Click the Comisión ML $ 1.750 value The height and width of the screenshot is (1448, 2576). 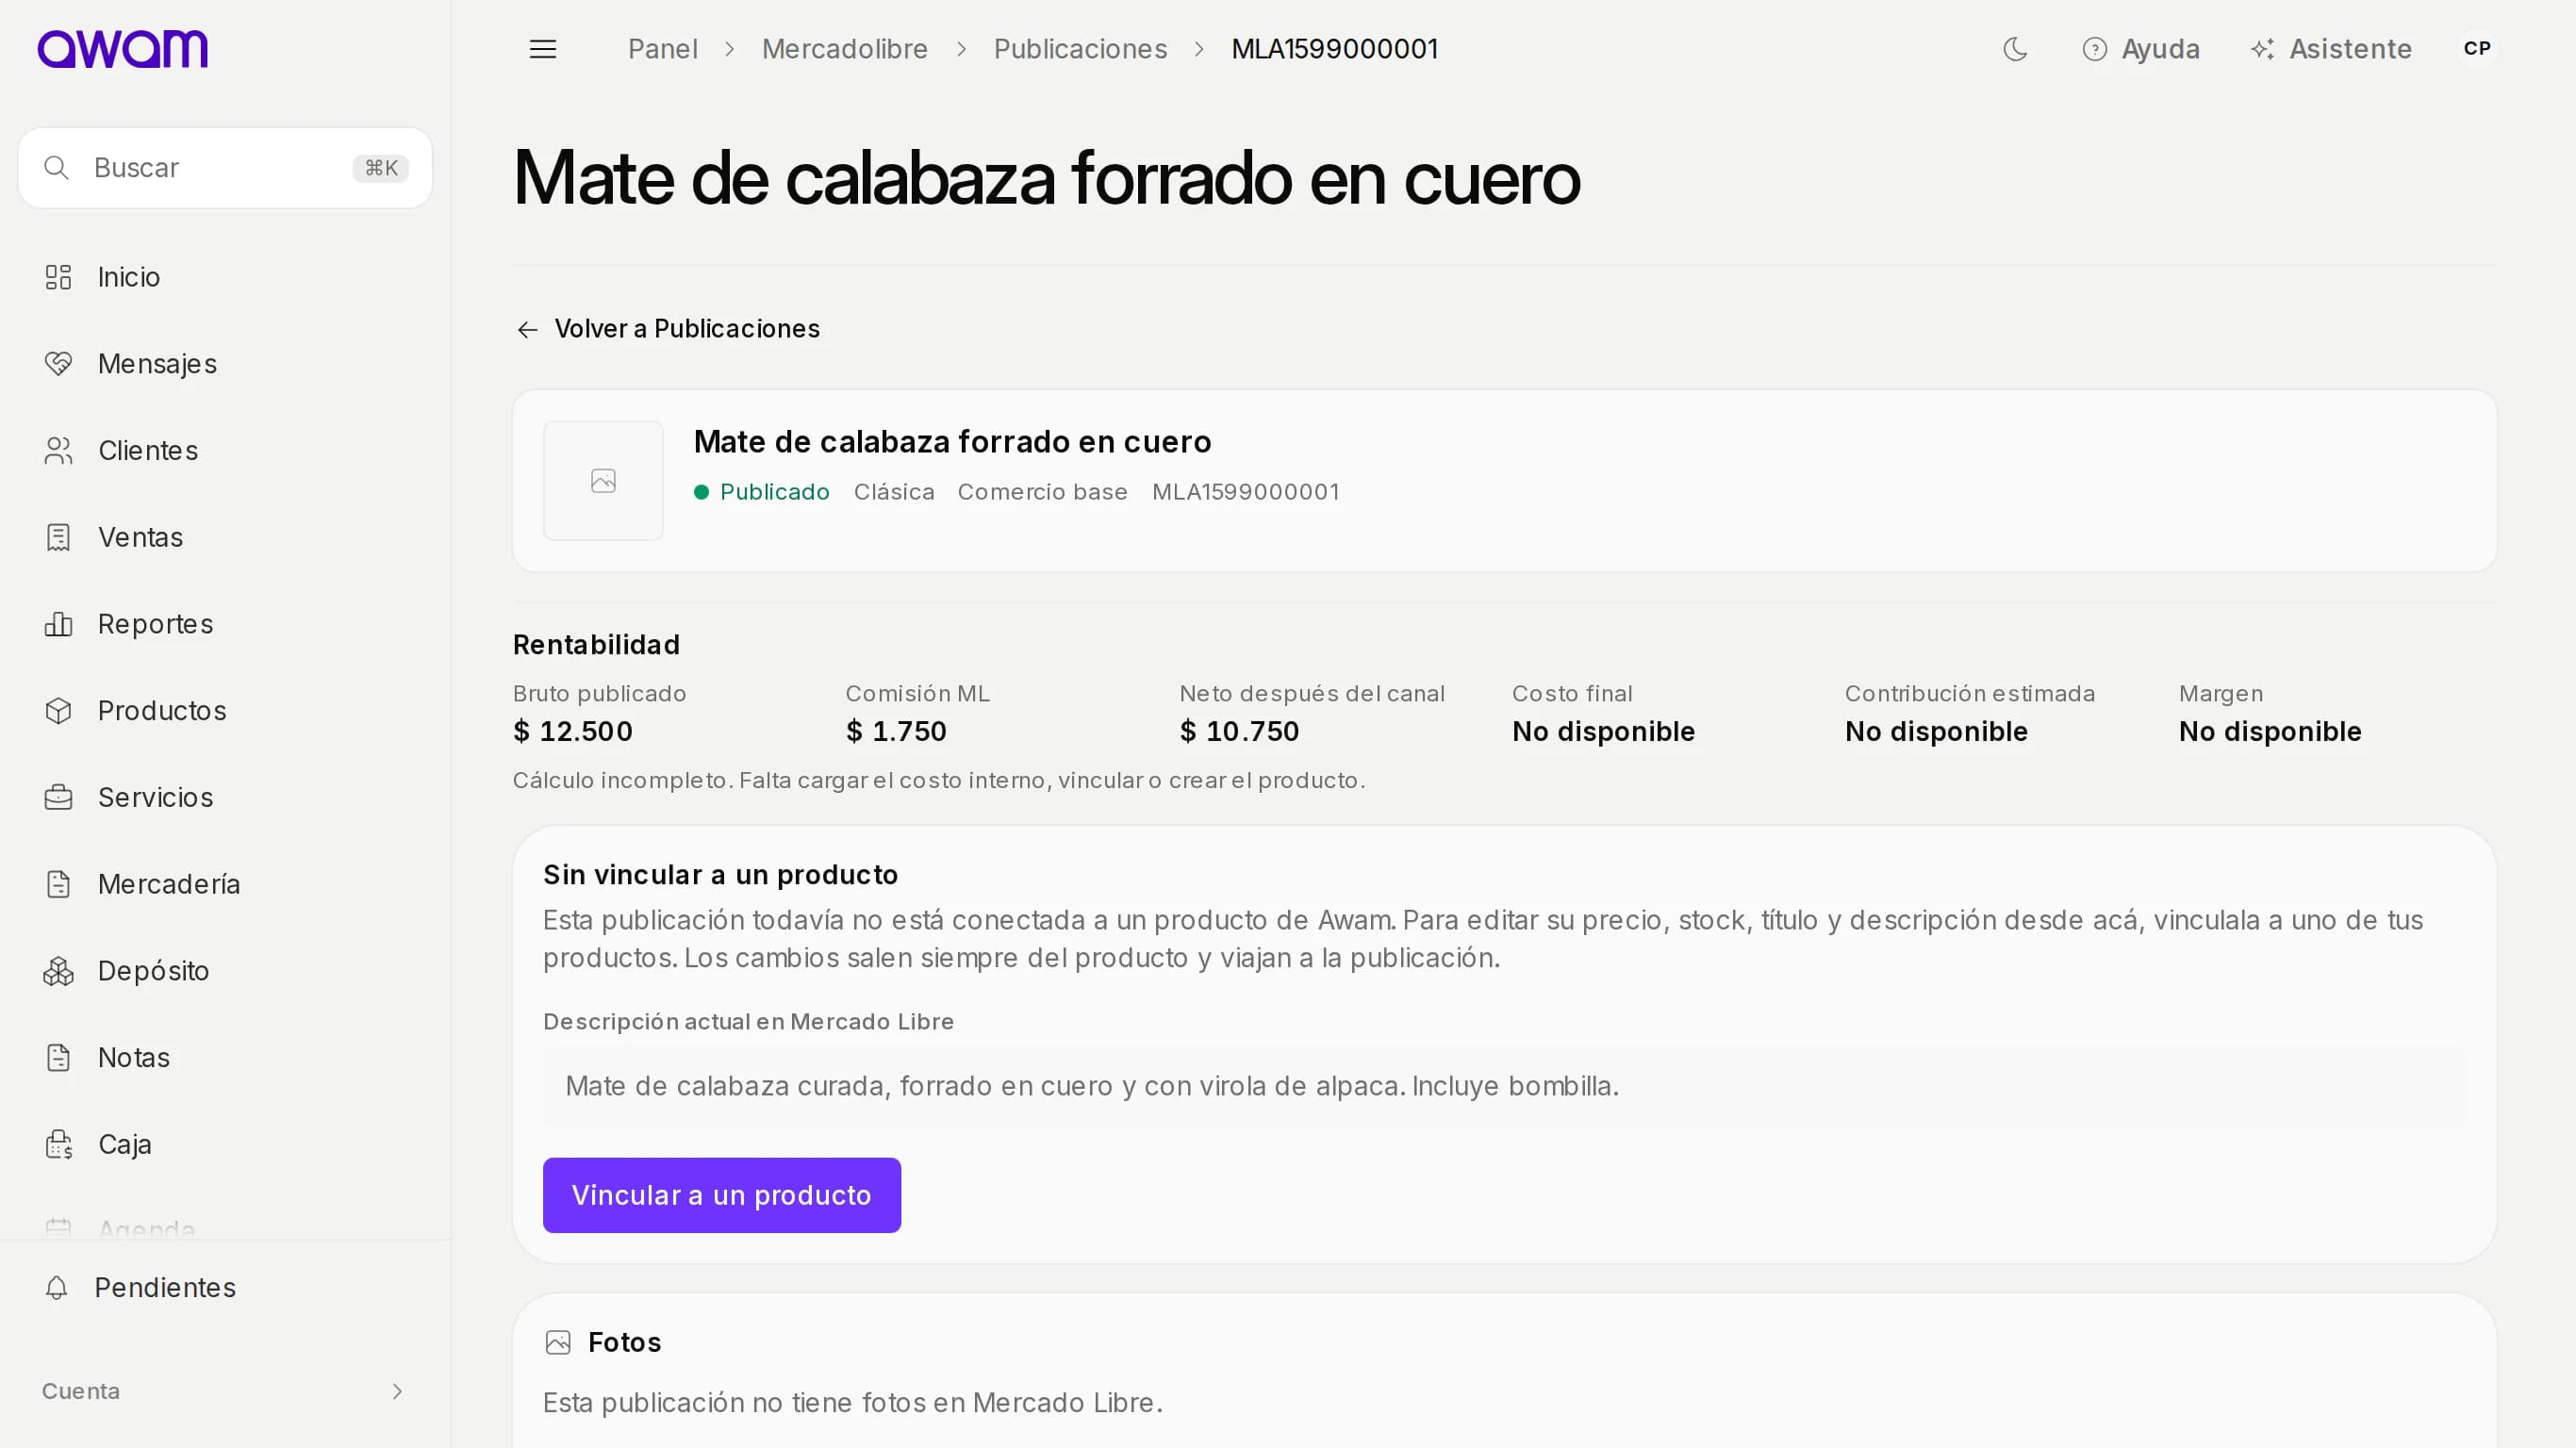(896, 732)
